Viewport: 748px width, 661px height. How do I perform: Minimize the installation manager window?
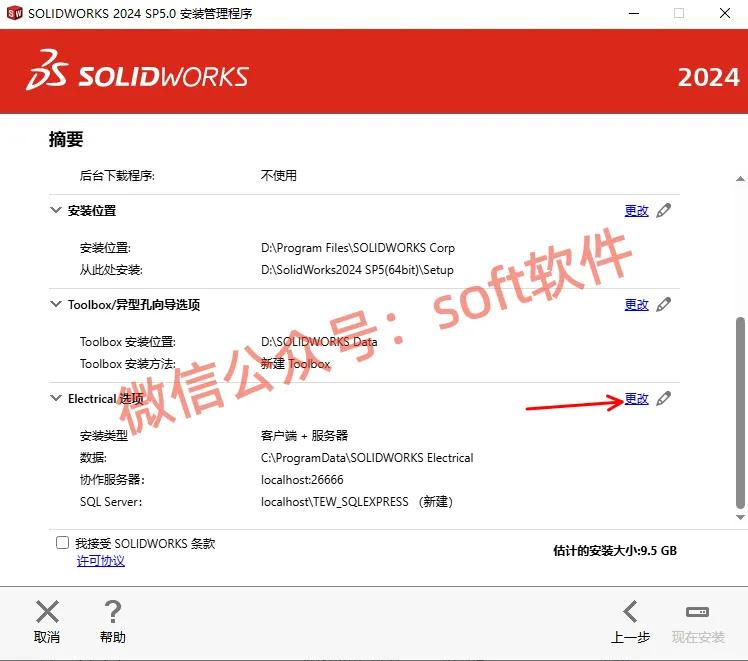pos(634,13)
